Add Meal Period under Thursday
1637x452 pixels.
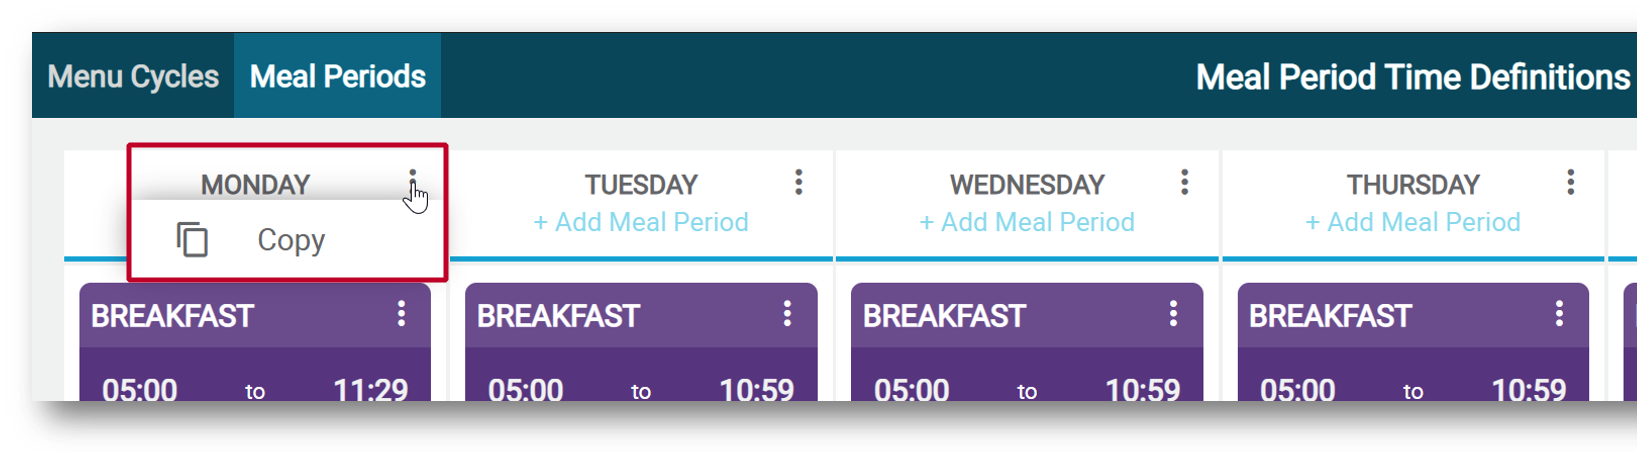click(1413, 222)
